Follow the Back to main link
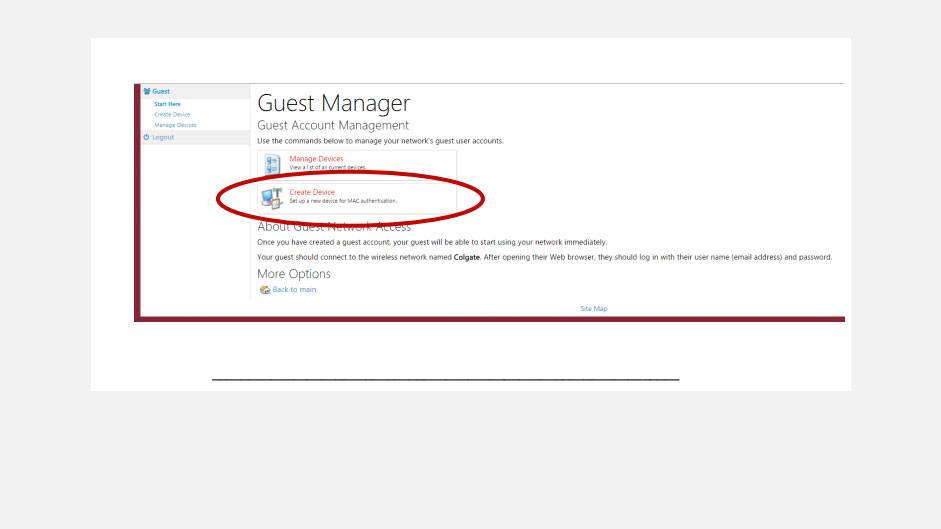The image size is (941, 529). pyautogui.click(x=294, y=290)
